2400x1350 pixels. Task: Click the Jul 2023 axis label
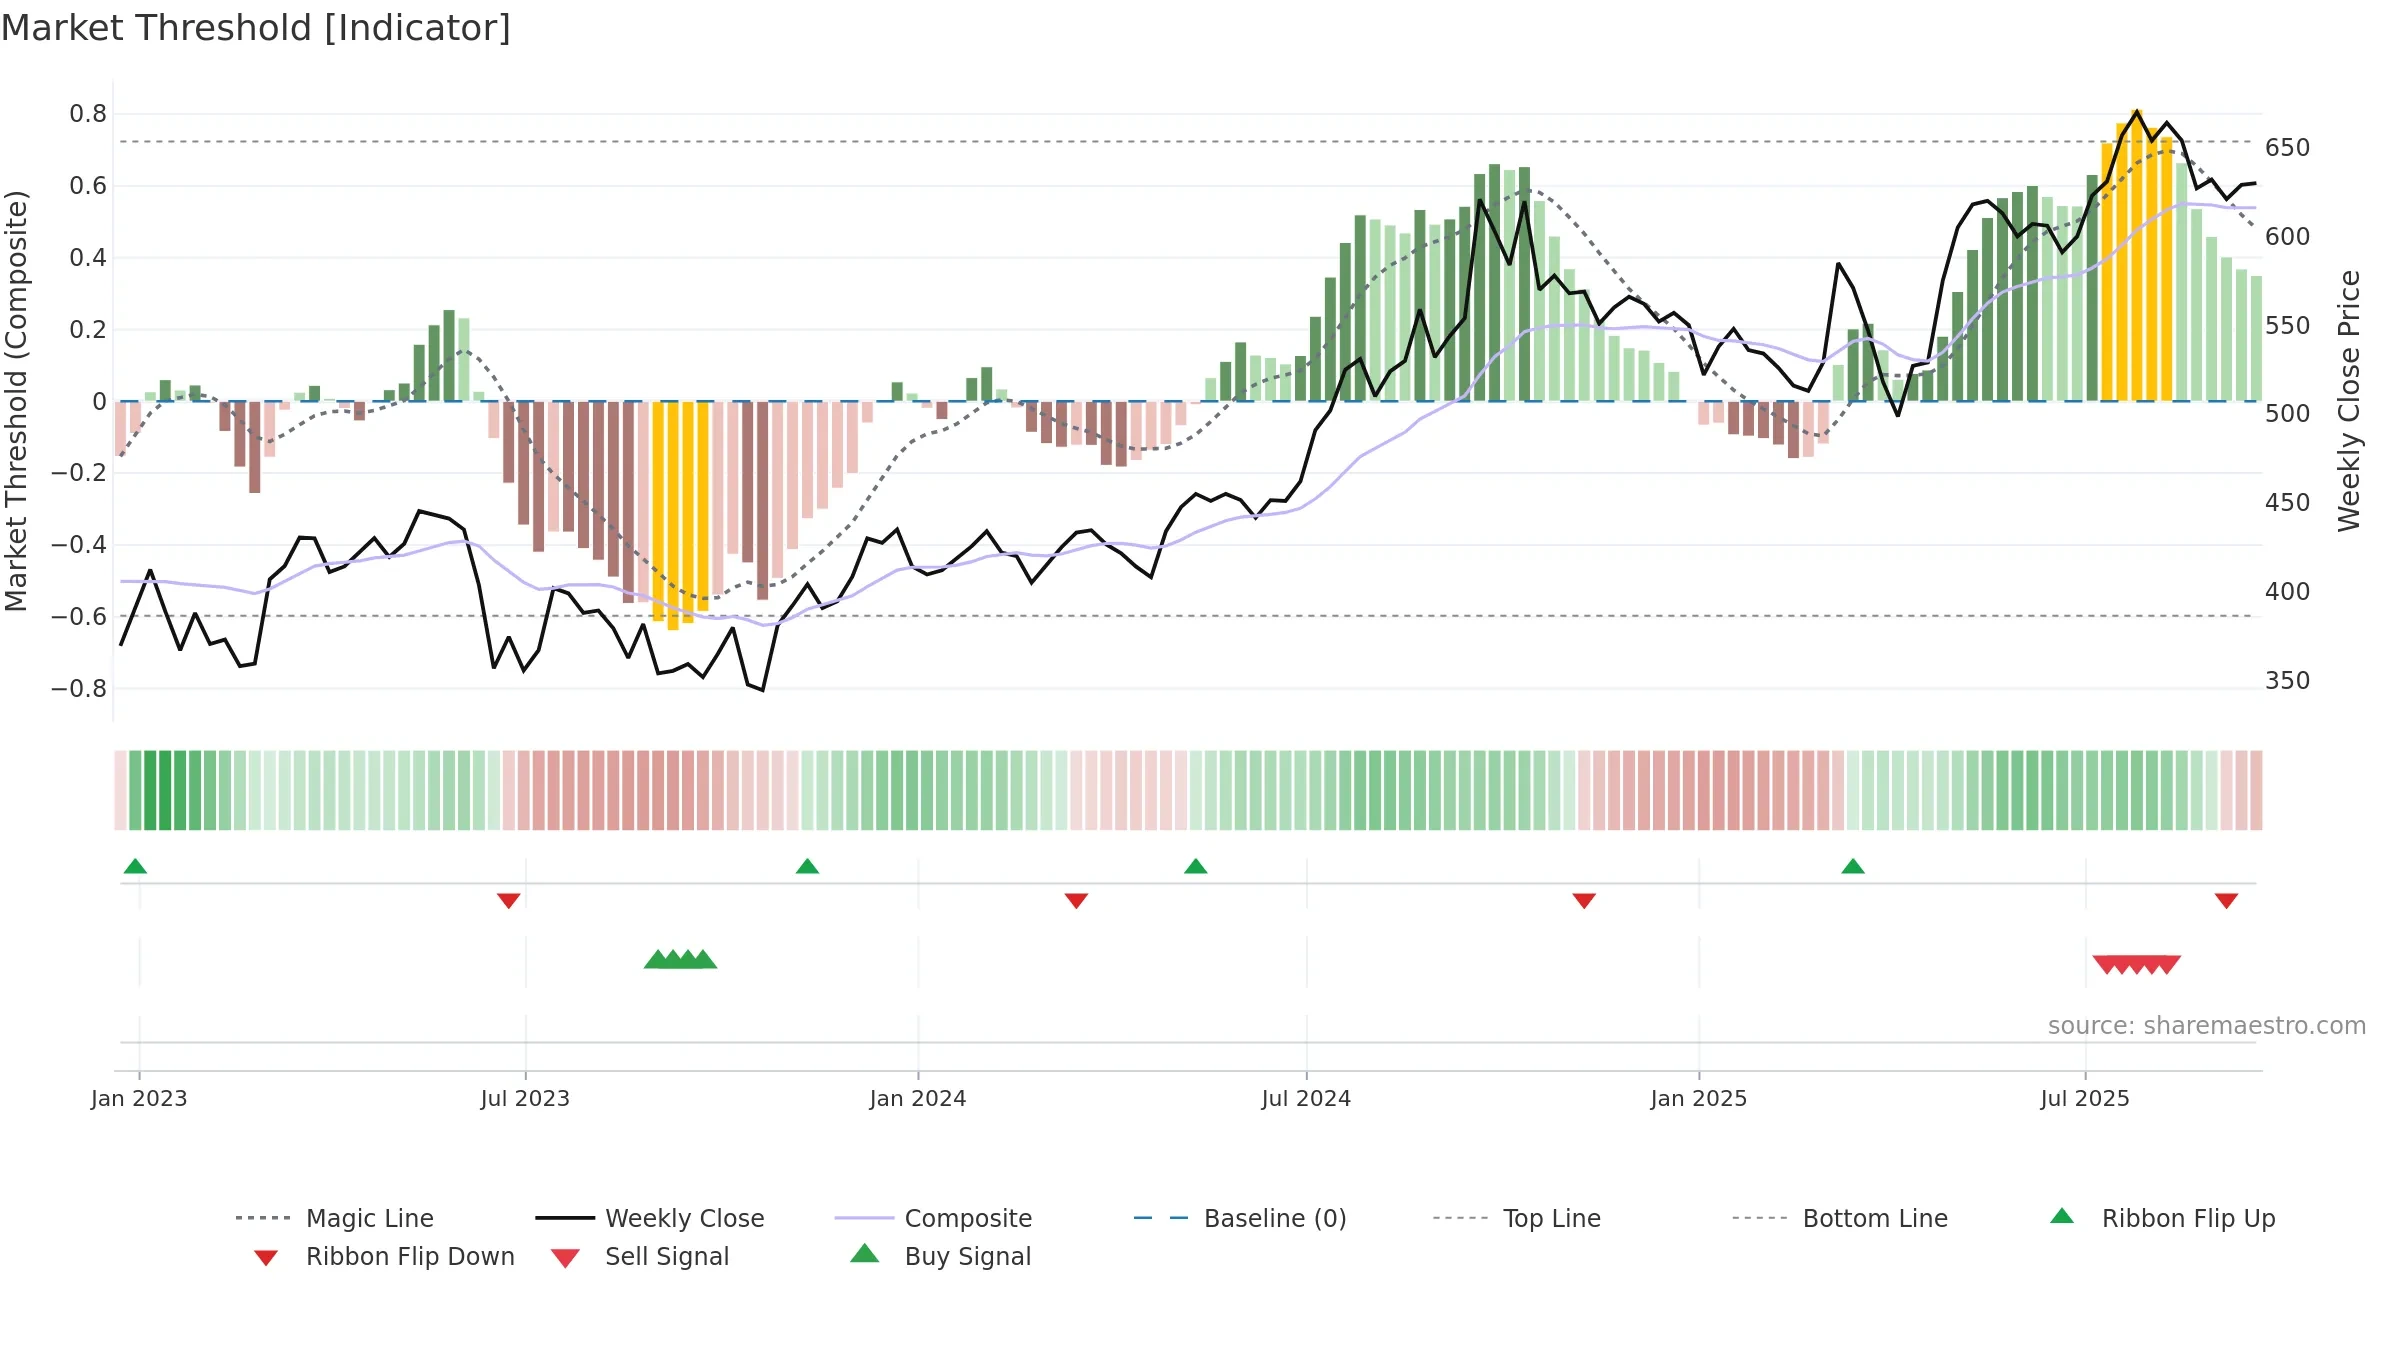[525, 1098]
